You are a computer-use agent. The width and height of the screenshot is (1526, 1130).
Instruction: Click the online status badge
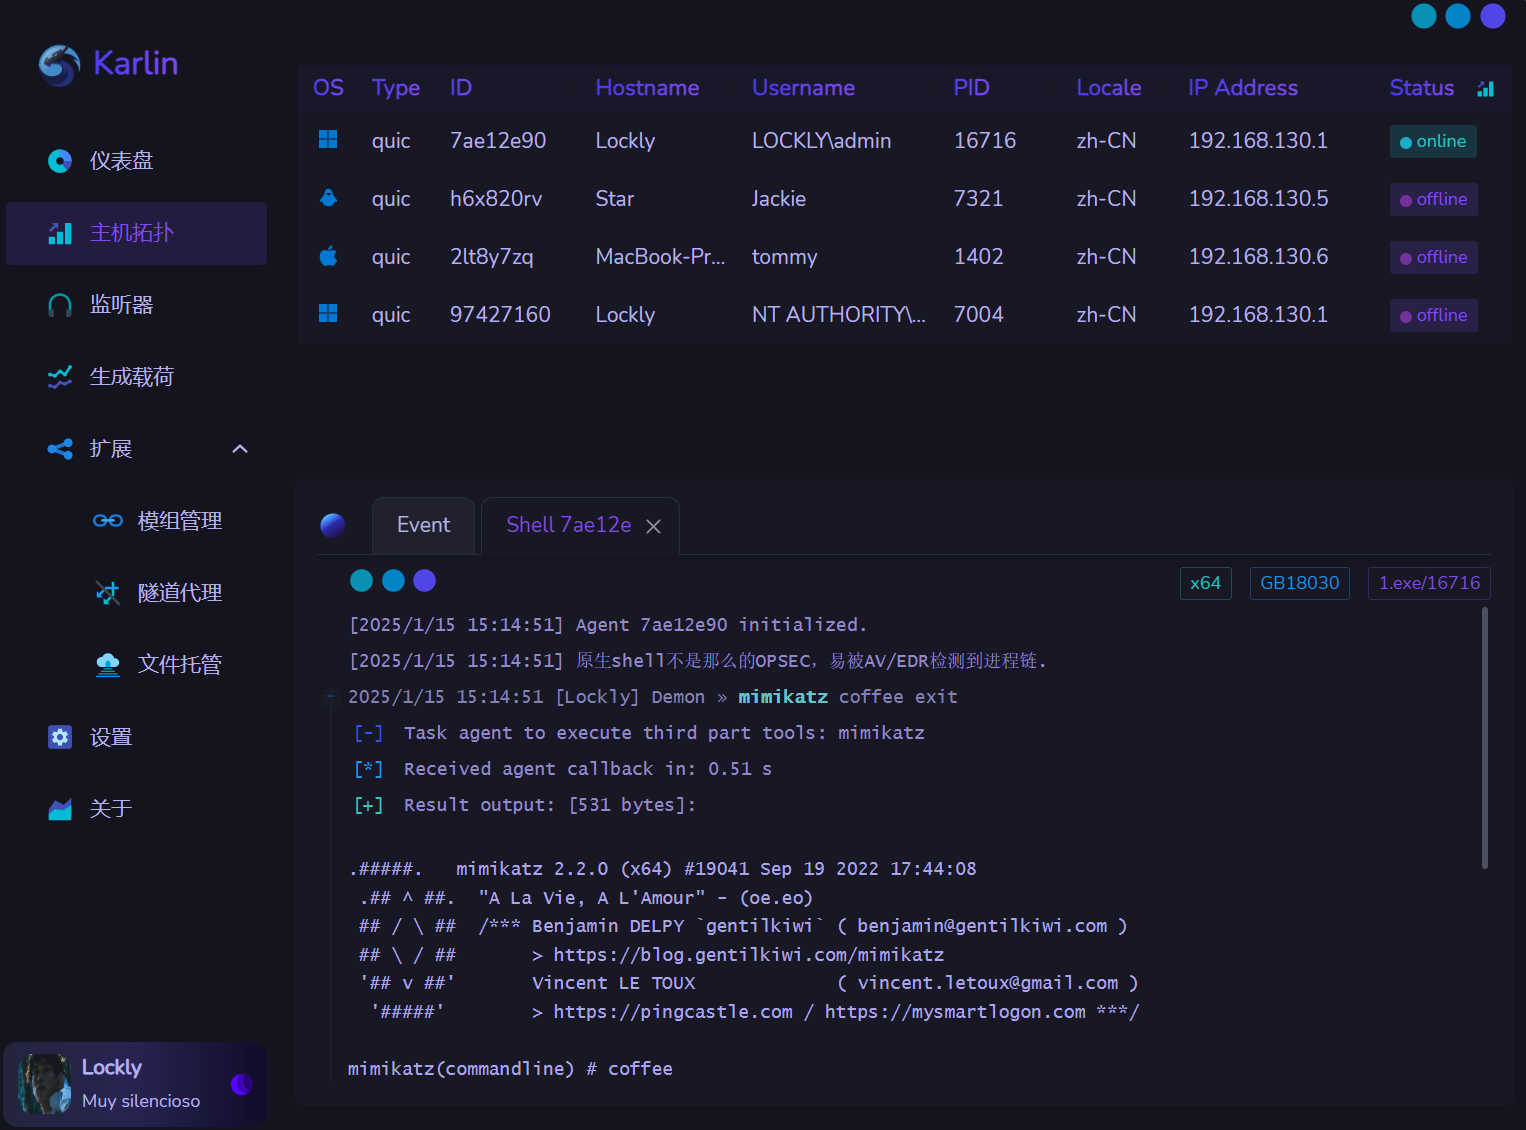click(1433, 142)
